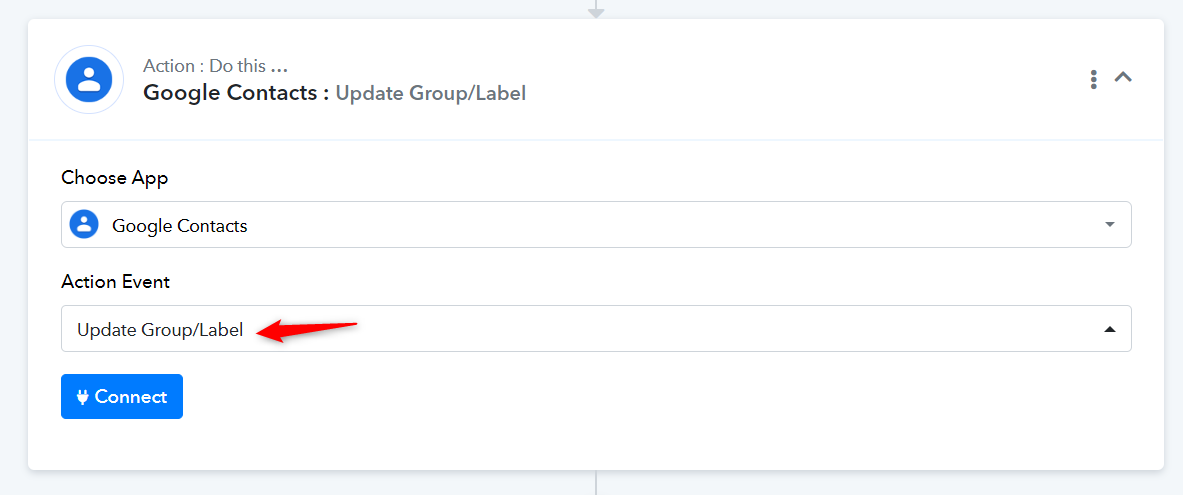Click the small Google Contacts icon in Choose App

click(84, 224)
